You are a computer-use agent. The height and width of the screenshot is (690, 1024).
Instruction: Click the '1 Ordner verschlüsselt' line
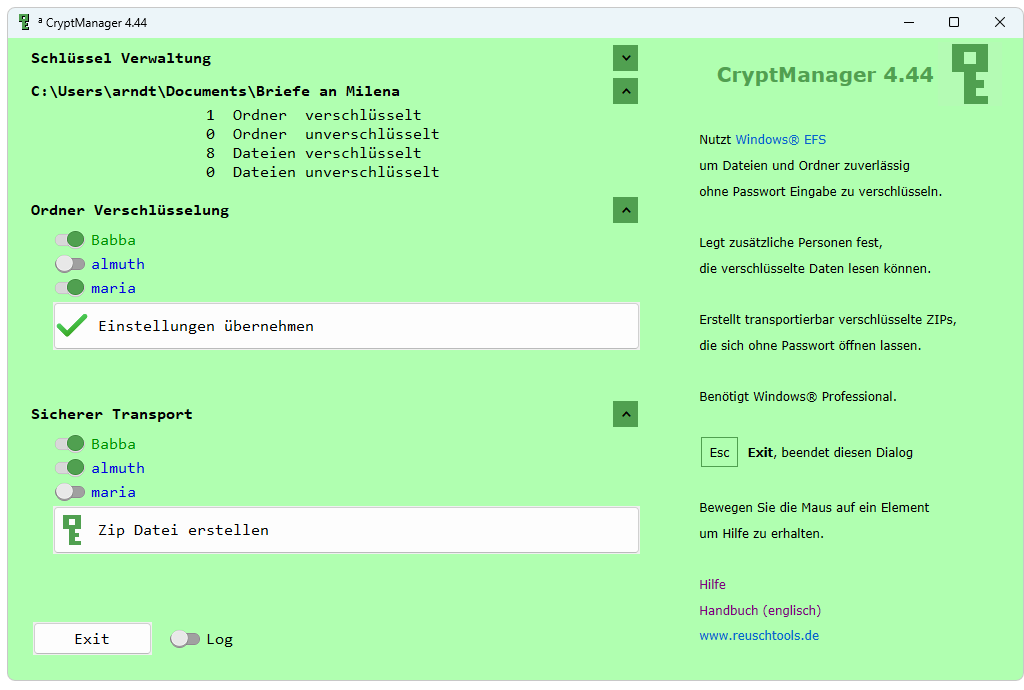point(313,115)
